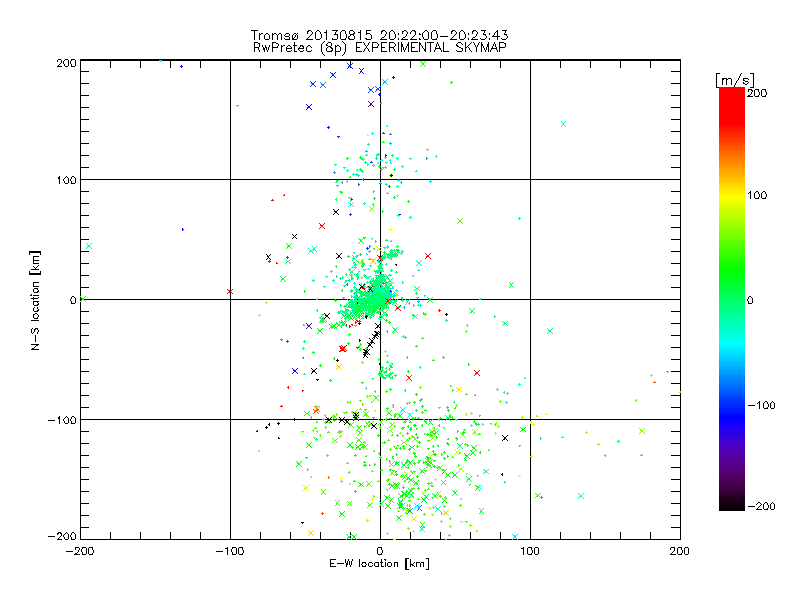Click the y-axis tick label "-100"
Image resolution: width=800 pixels, height=600 pixels.
click(x=62, y=420)
